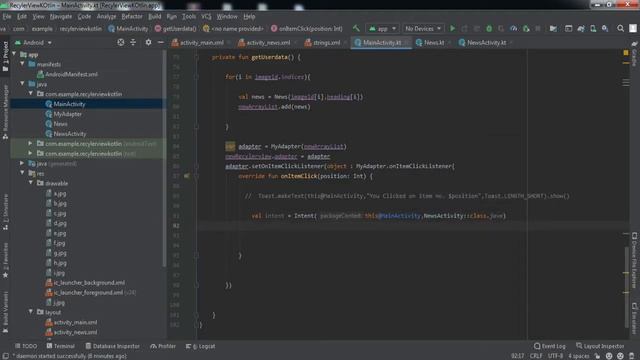Select a.jpg in drawable folder
The height and width of the screenshot is (360, 640).
pyautogui.click(x=60, y=193)
